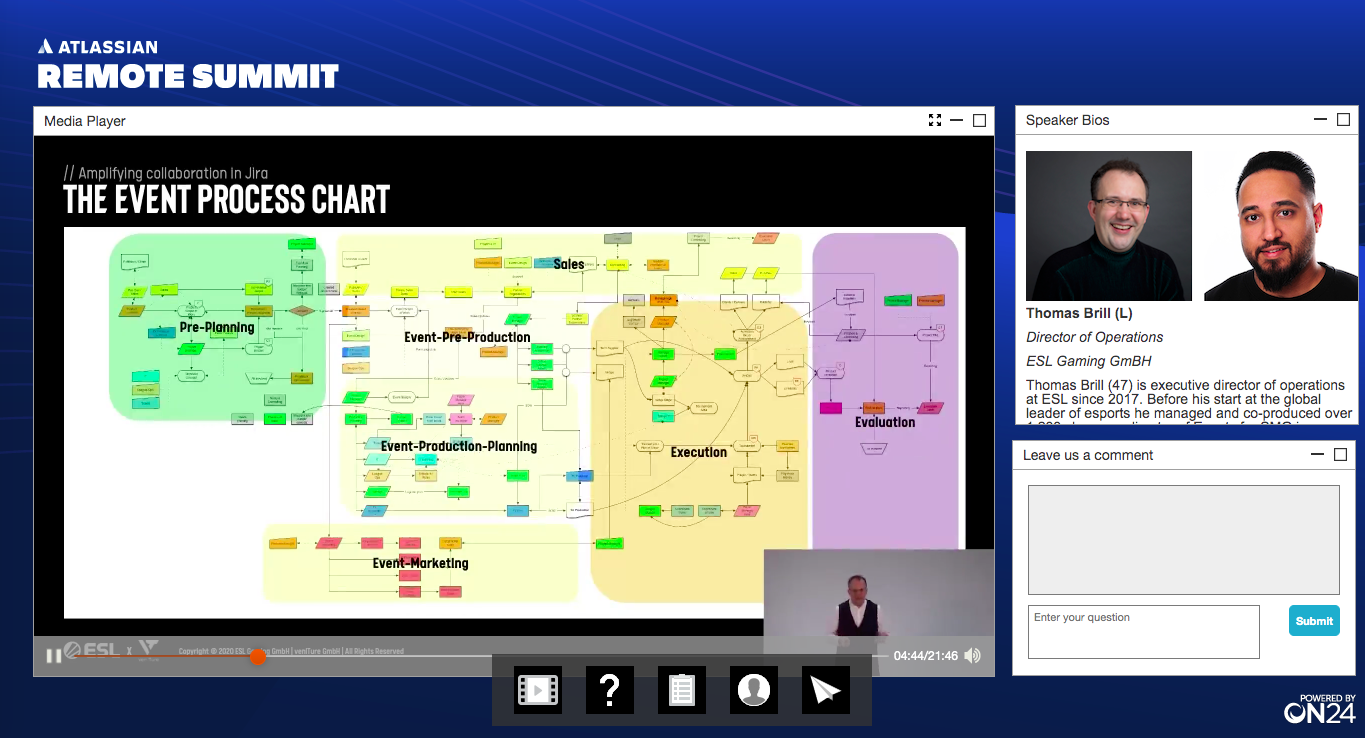This screenshot has width=1365, height=738.
Task: Maximize the Speaker Bios panel
Action: 1344,119
